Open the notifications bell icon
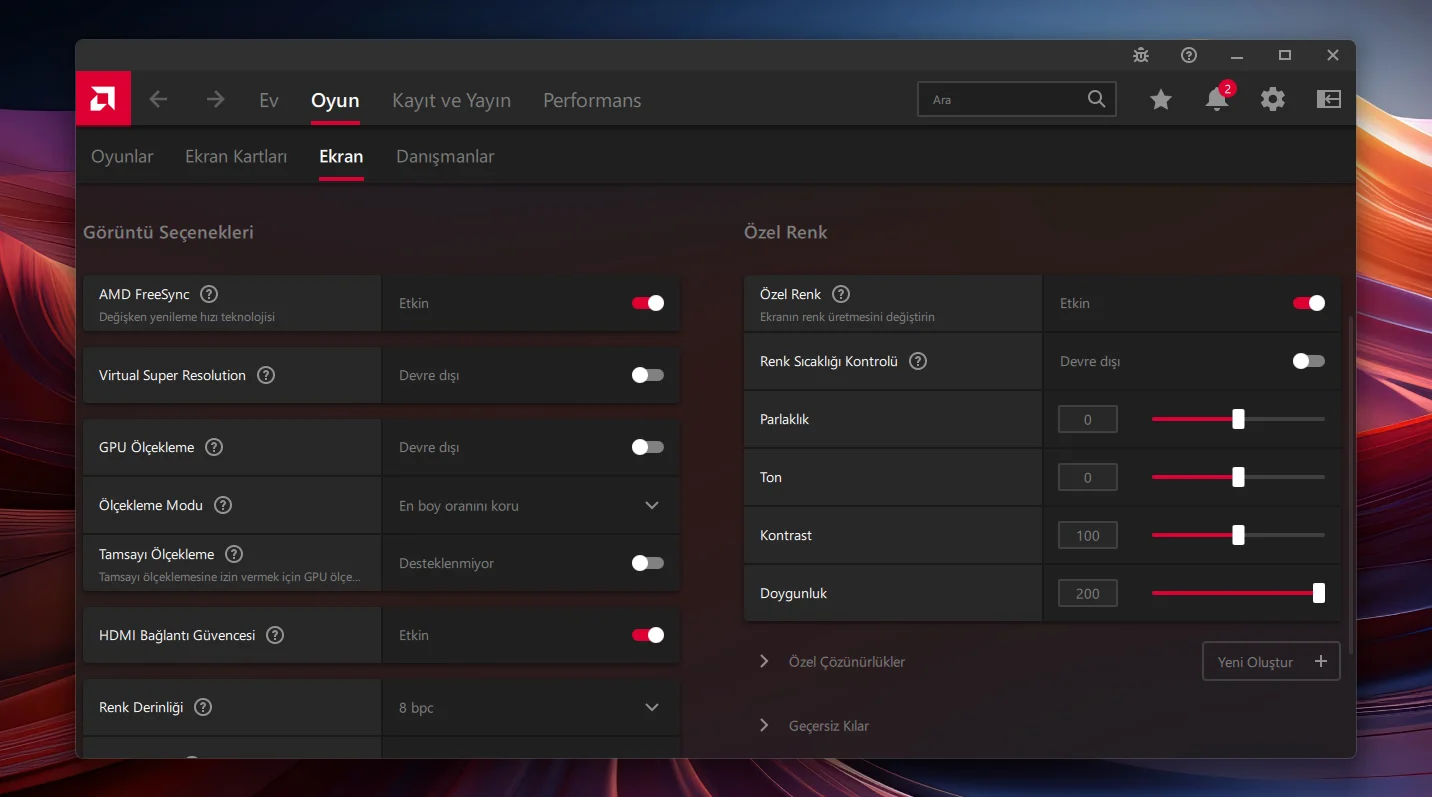This screenshot has height=797, width=1432. 1216,99
